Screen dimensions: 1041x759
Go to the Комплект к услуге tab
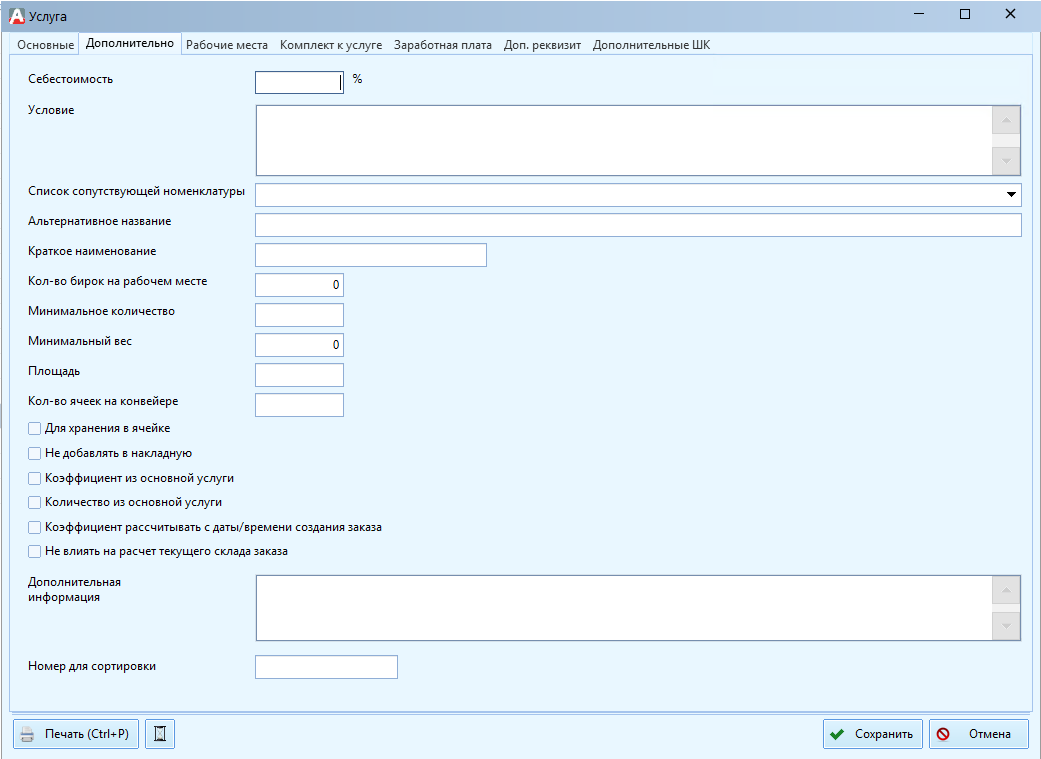(331, 44)
